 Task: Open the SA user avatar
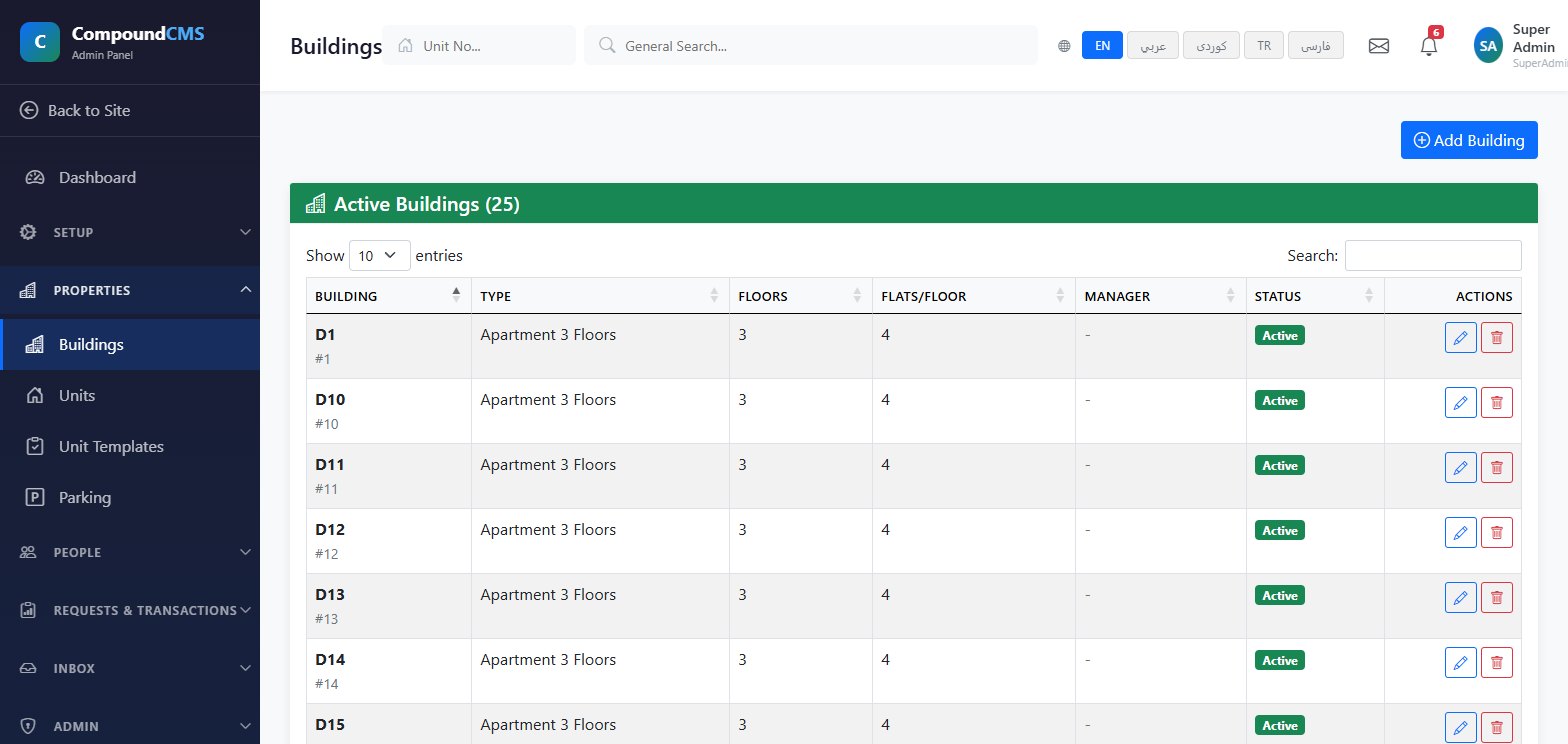click(1488, 46)
